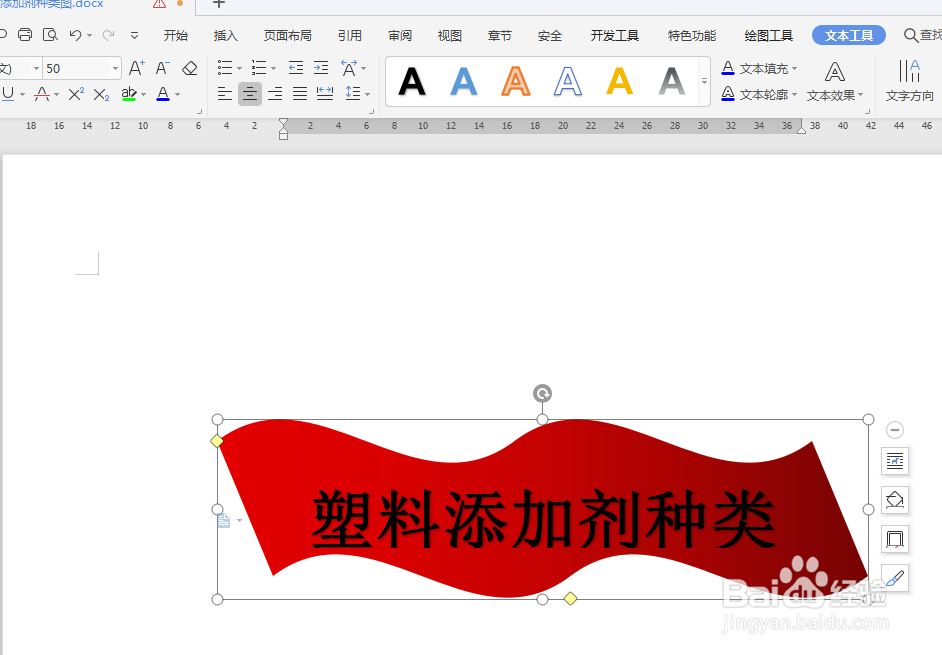Screen dimensions: 942x655
Task: Toggle strikethrough text formatting
Action: [41, 94]
